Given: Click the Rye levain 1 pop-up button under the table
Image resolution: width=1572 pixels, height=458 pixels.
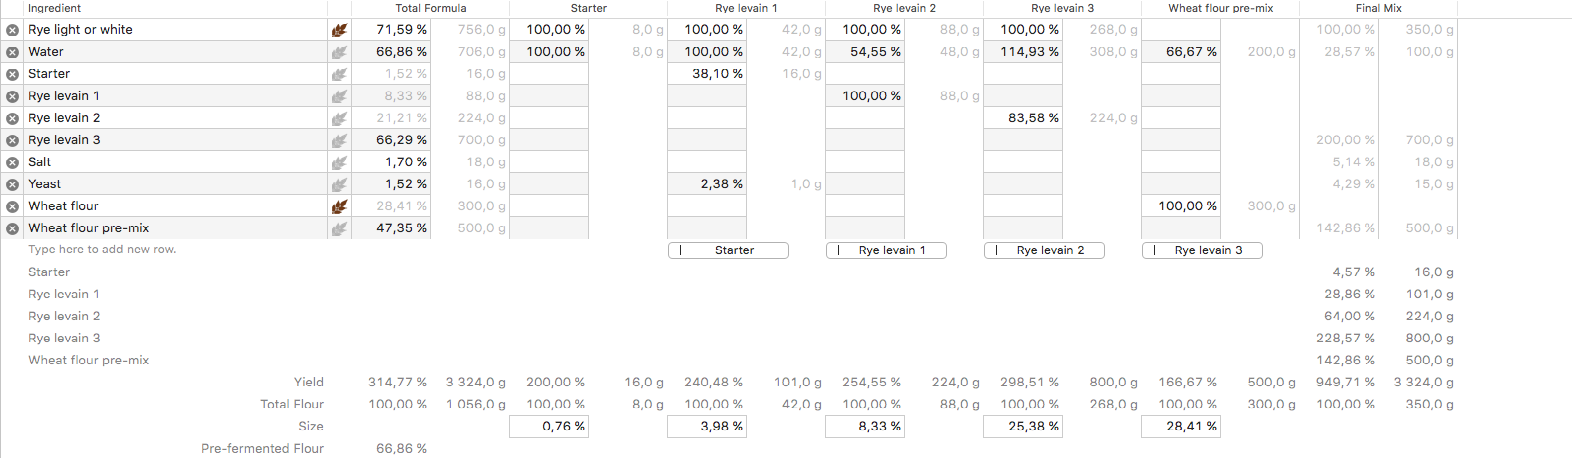Looking at the screenshot, I should click(886, 250).
